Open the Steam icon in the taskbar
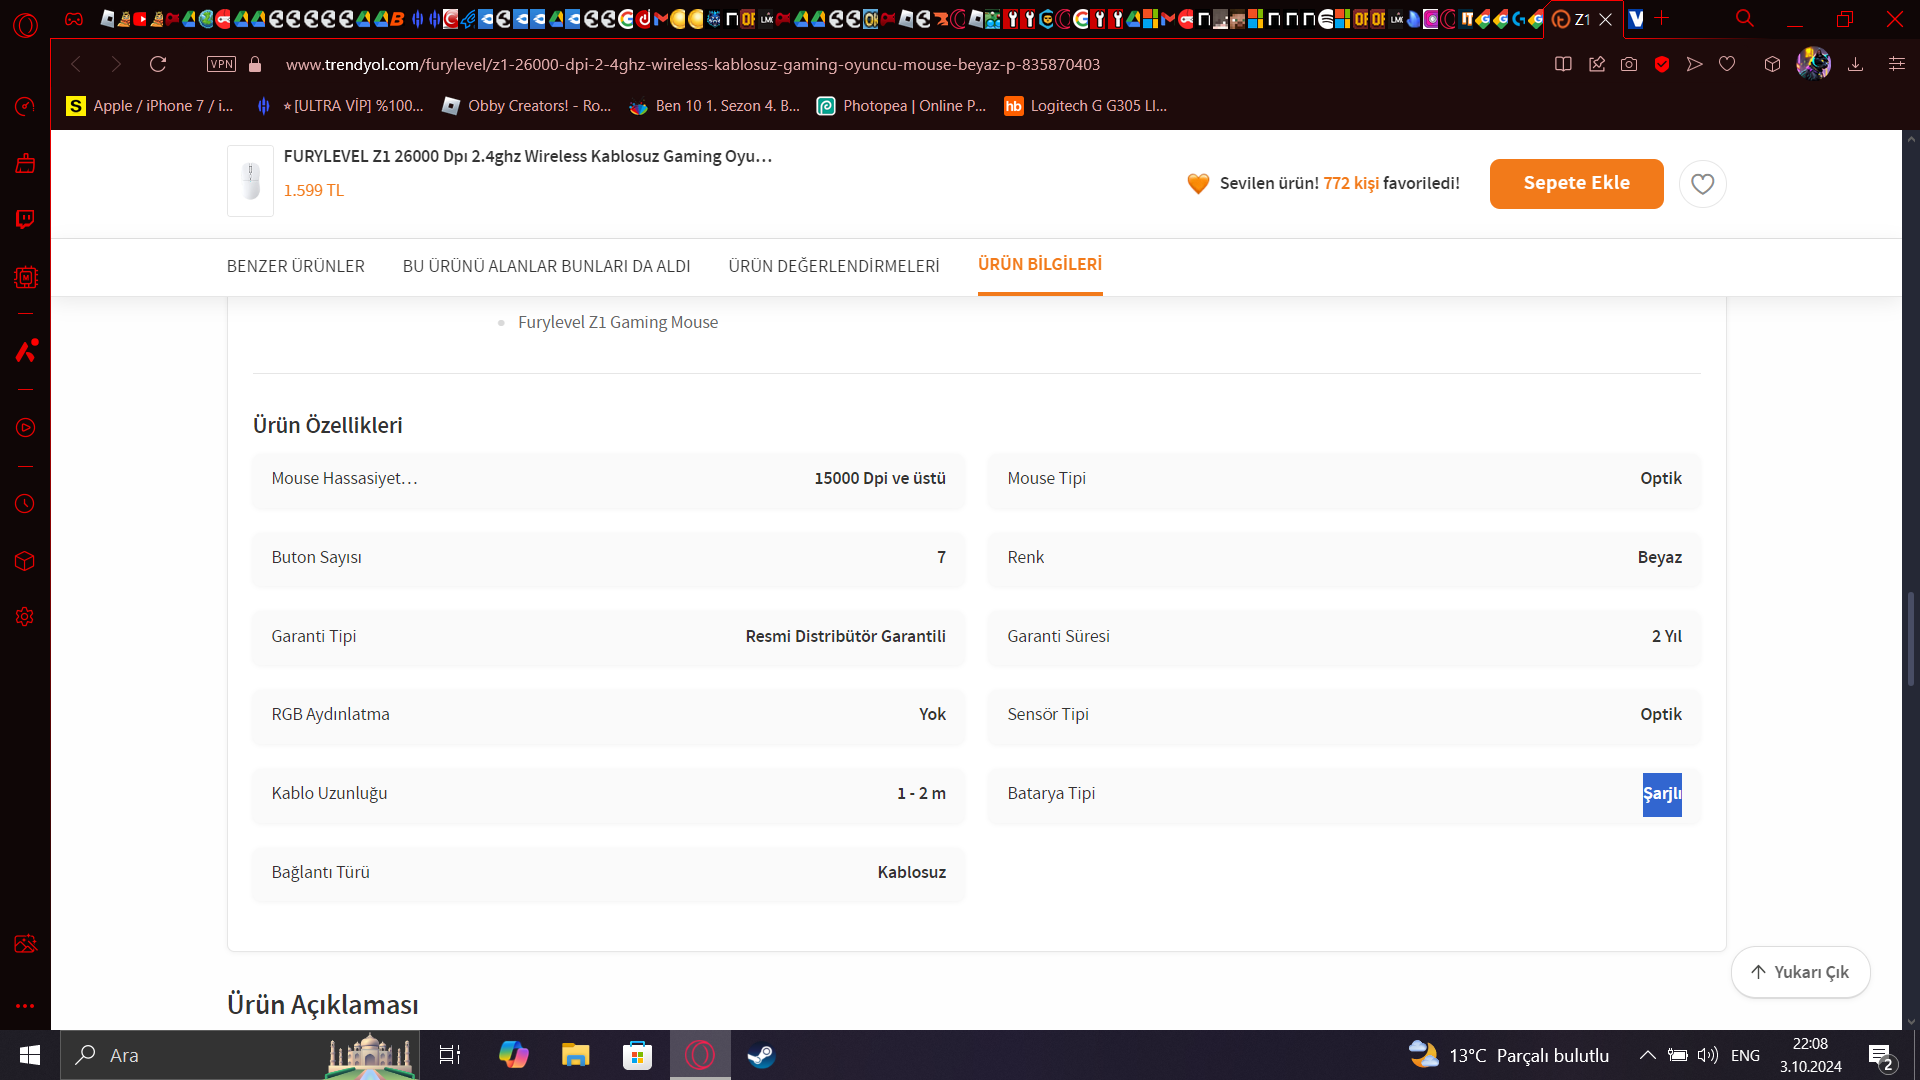Screen dimensions: 1920x1080 (x=761, y=1055)
